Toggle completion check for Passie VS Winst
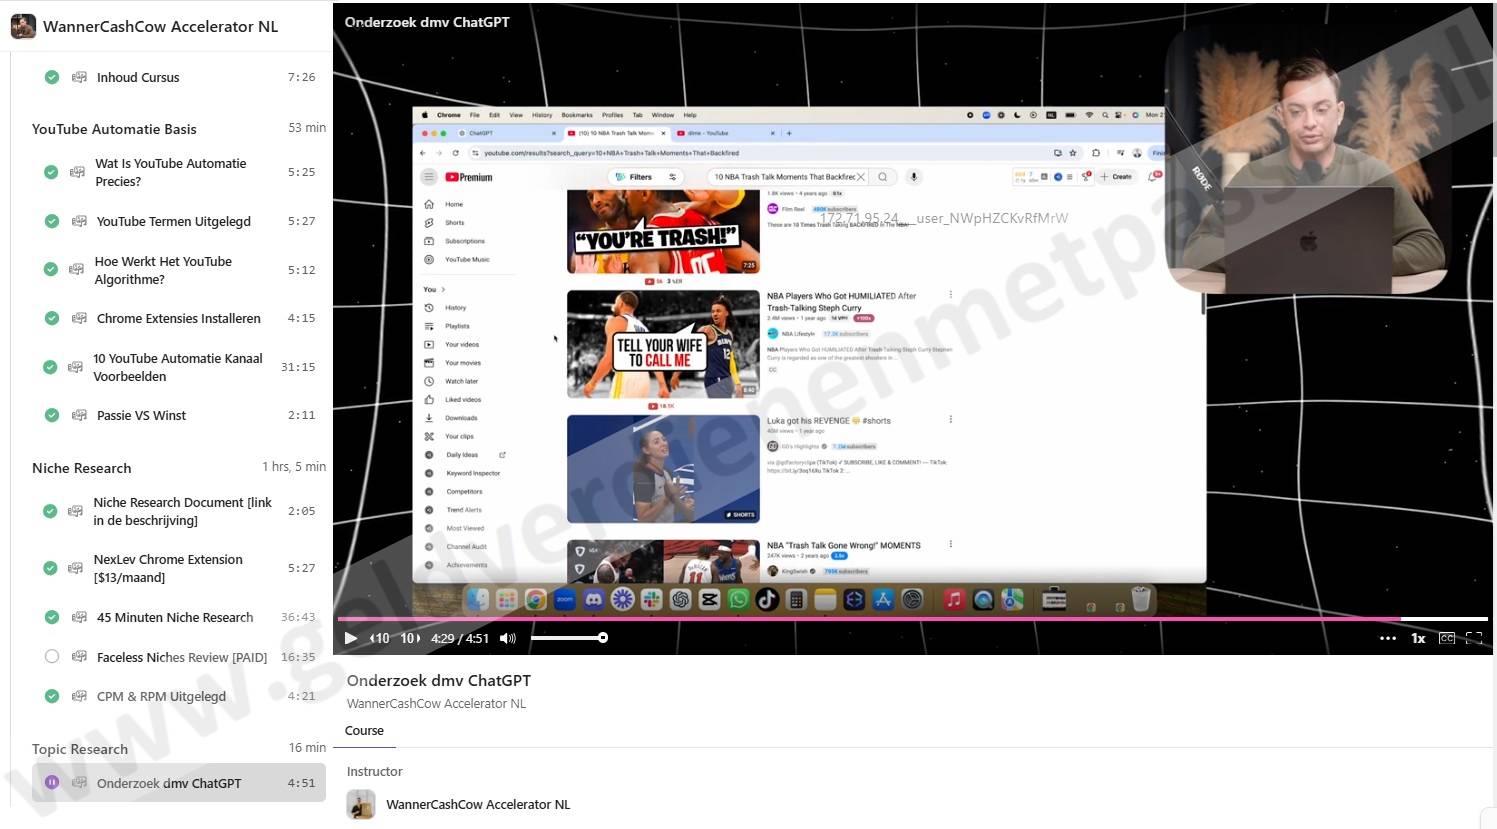Viewport: 1497px width, 829px height. (x=52, y=415)
